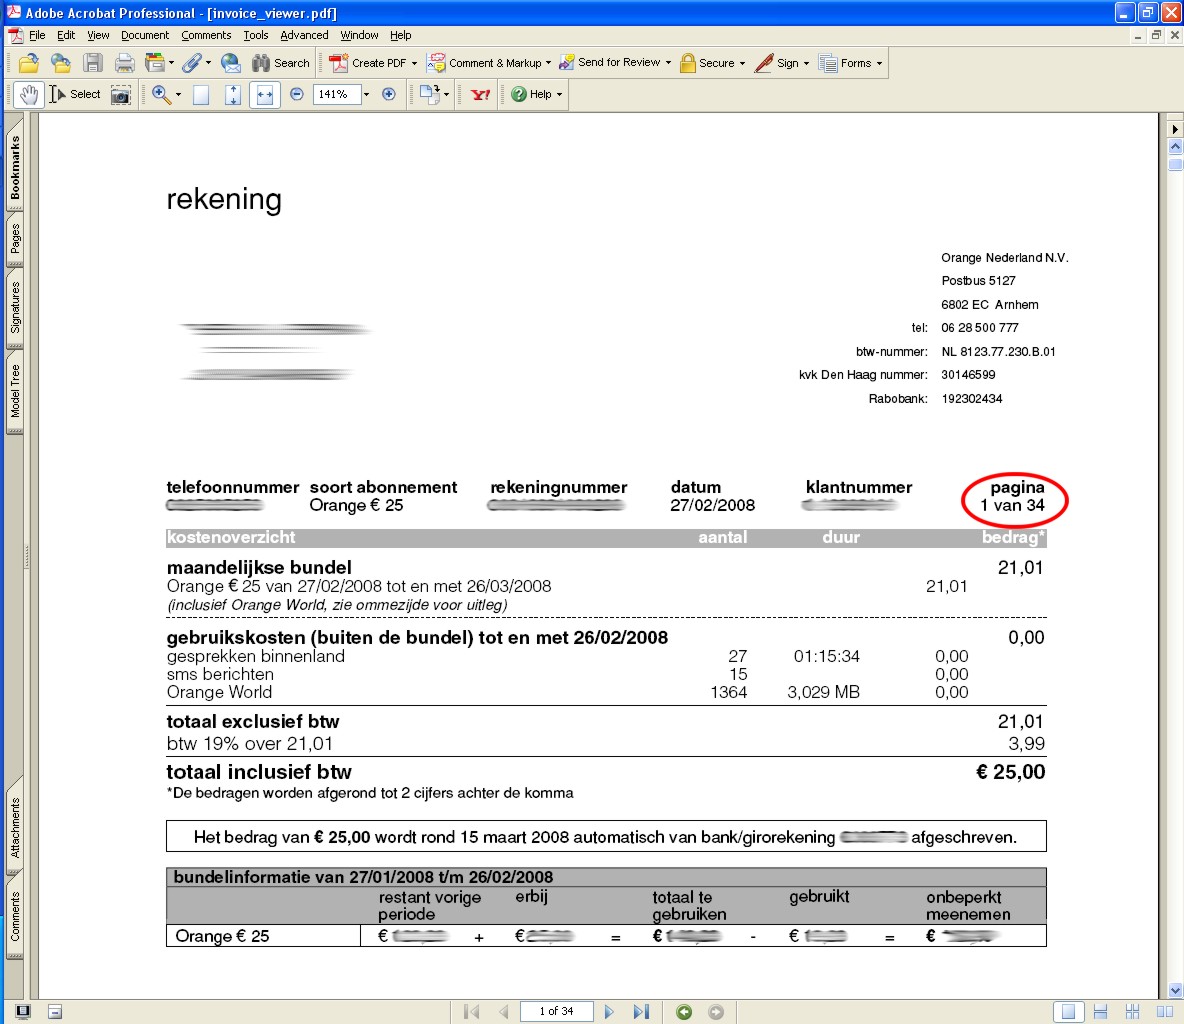Open the Comments side tab
The width and height of the screenshot is (1184, 1024).
(x=15, y=917)
